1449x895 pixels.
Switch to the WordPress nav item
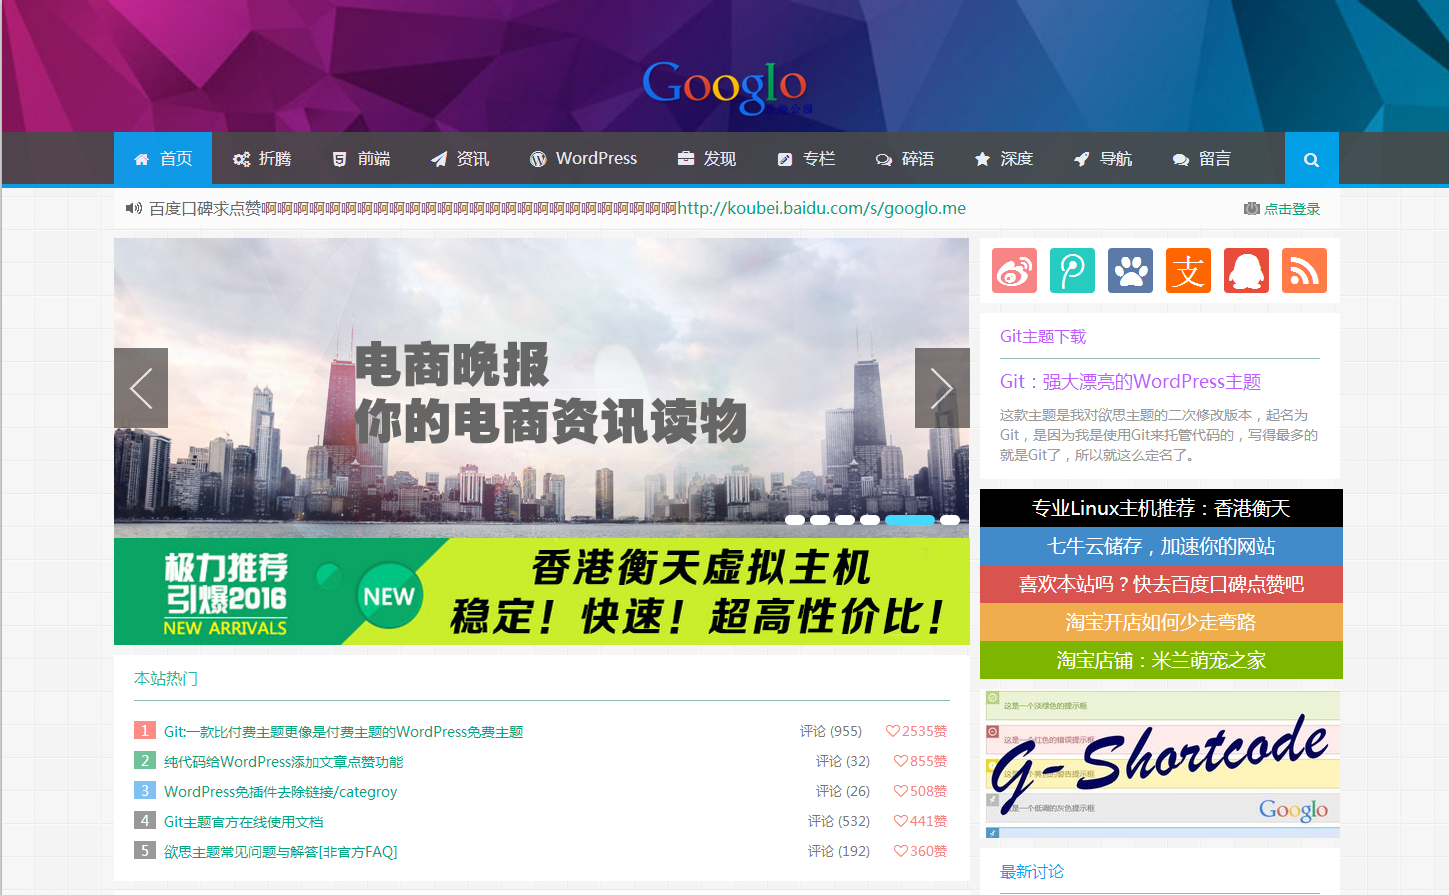(583, 158)
